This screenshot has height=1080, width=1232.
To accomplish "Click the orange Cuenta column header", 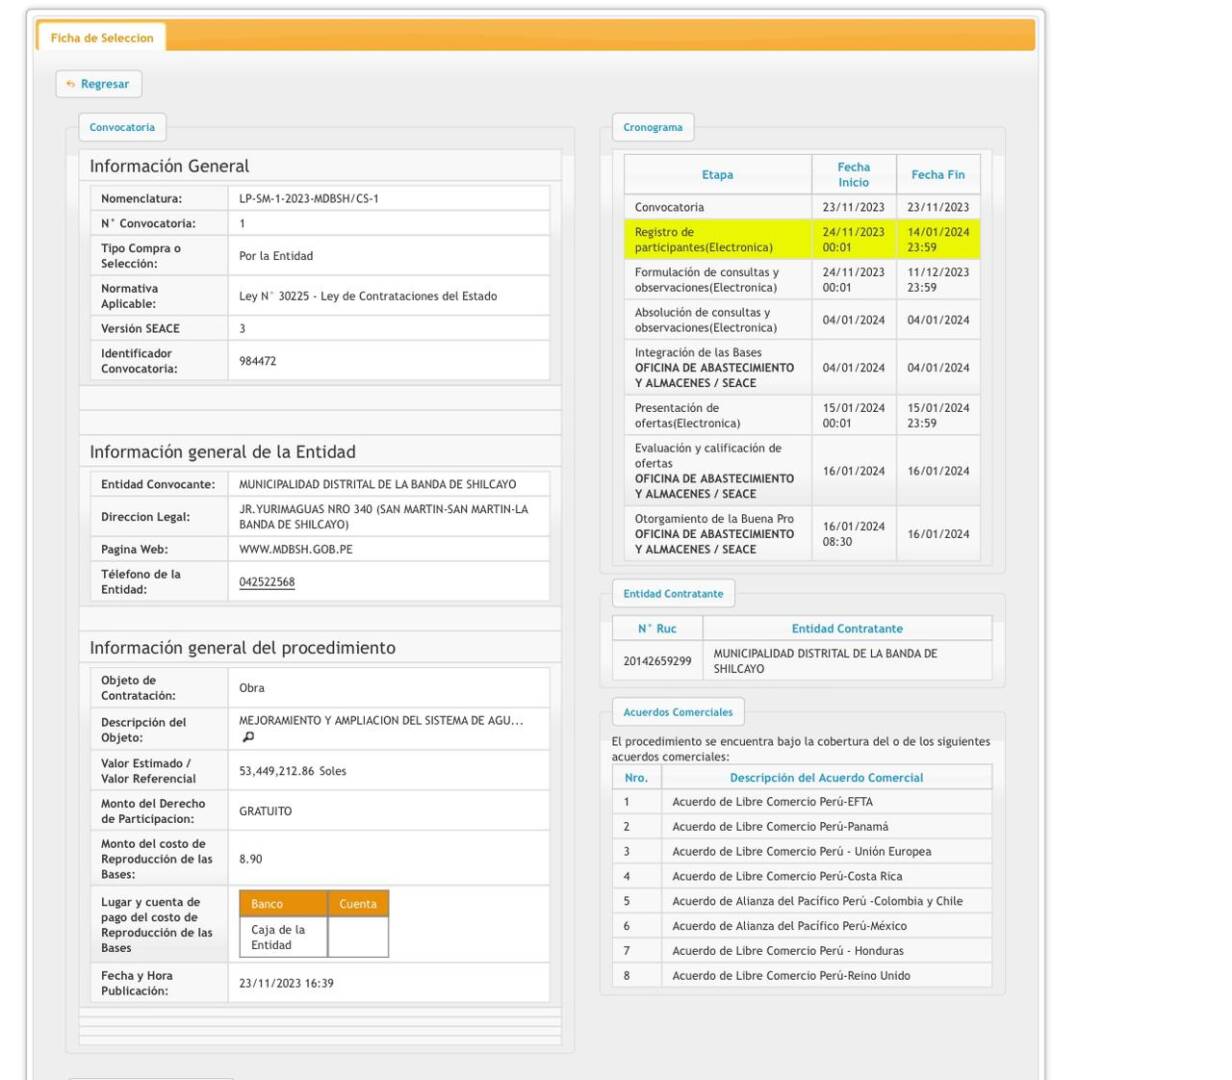I will click(357, 904).
